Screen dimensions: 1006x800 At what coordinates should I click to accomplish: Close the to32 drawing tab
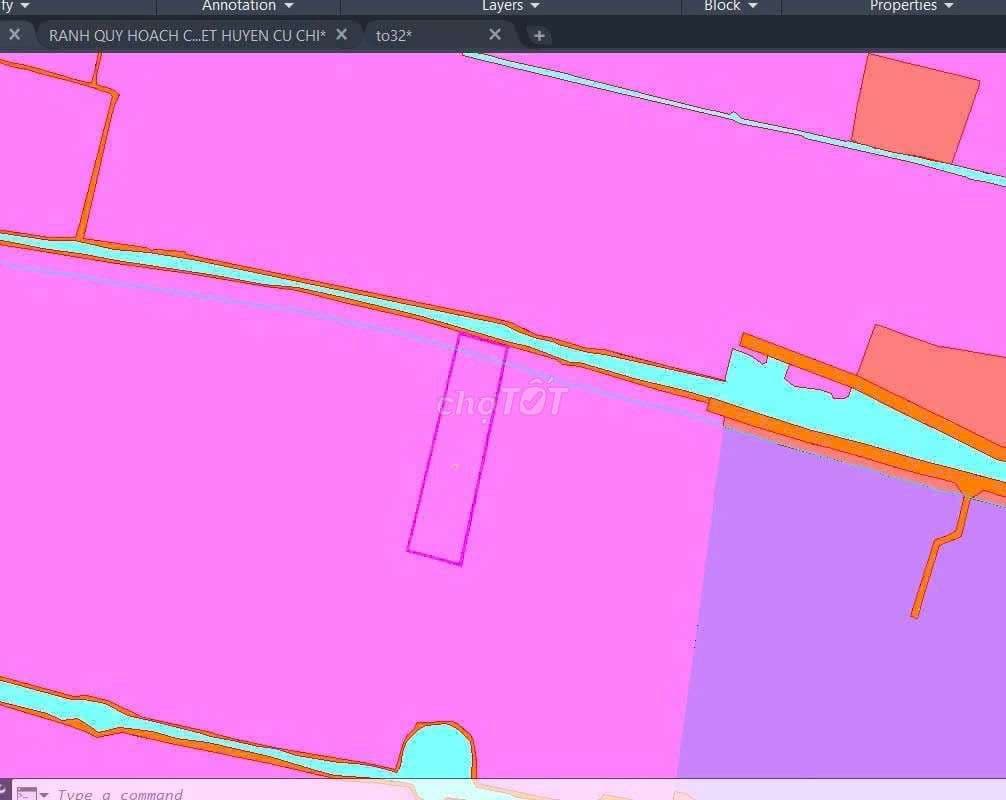coord(495,35)
